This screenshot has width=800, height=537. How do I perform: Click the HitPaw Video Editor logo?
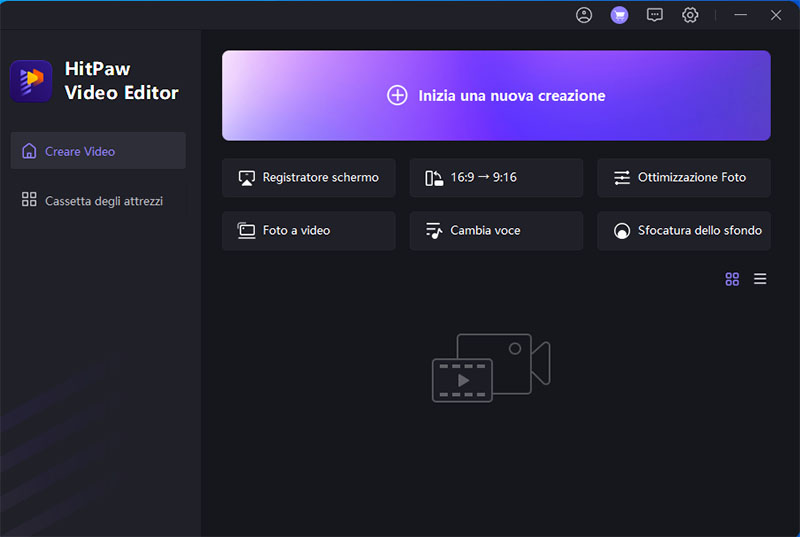coord(31,81)
